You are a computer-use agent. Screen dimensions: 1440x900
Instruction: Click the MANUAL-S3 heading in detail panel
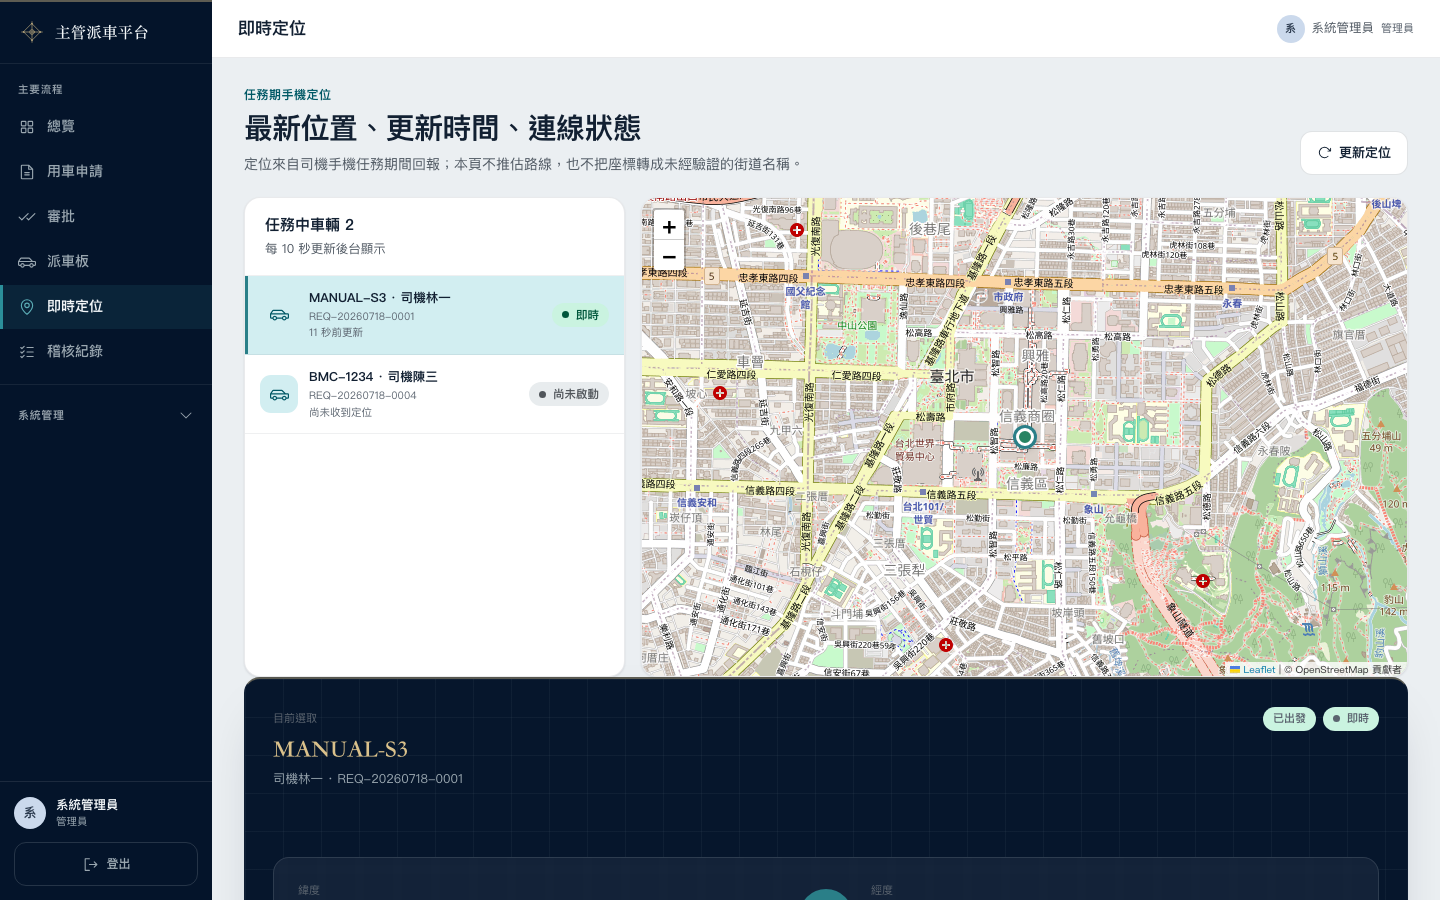[x=340, y=749]
